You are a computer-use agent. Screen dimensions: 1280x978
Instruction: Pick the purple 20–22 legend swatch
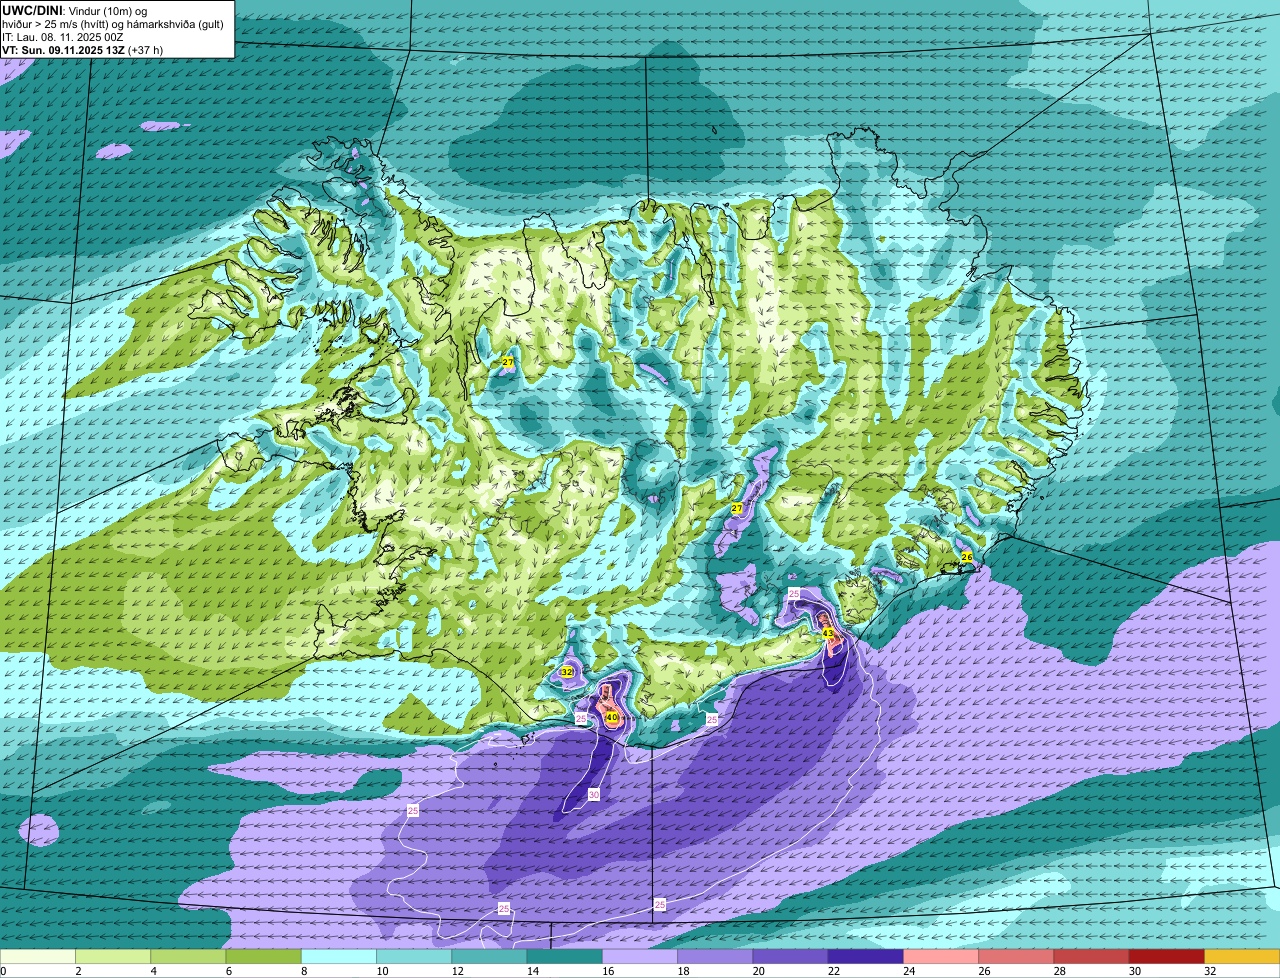point(790,957)
